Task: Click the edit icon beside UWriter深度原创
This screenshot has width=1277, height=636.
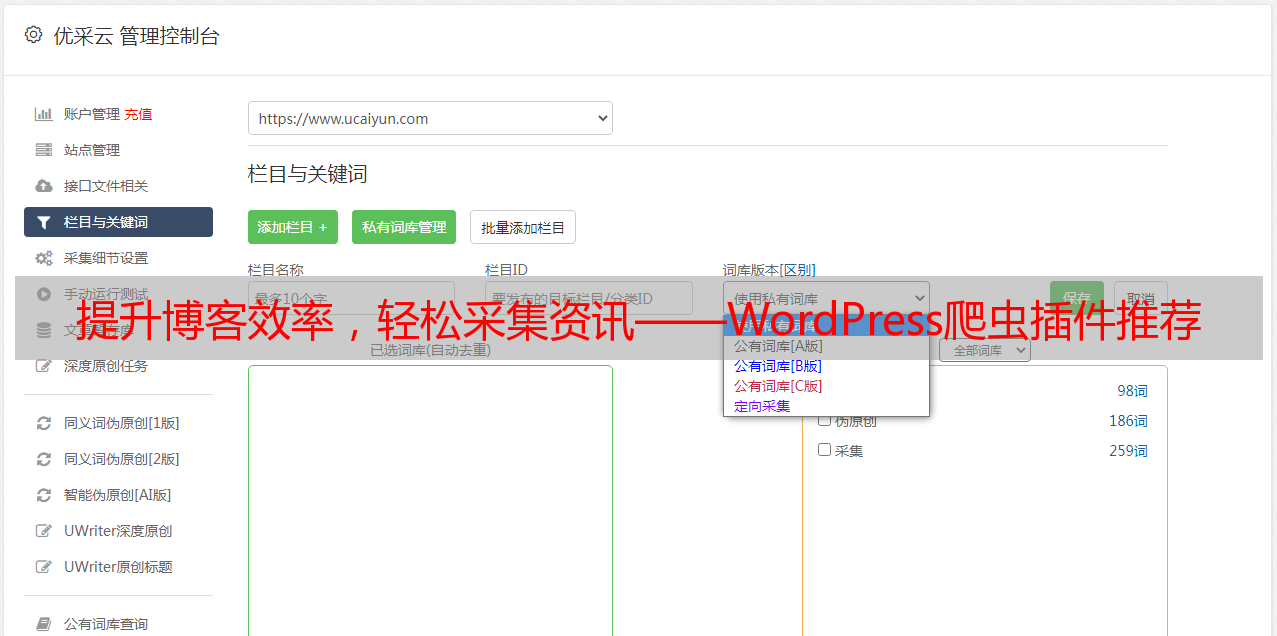Action: click(x=44, y=531)
